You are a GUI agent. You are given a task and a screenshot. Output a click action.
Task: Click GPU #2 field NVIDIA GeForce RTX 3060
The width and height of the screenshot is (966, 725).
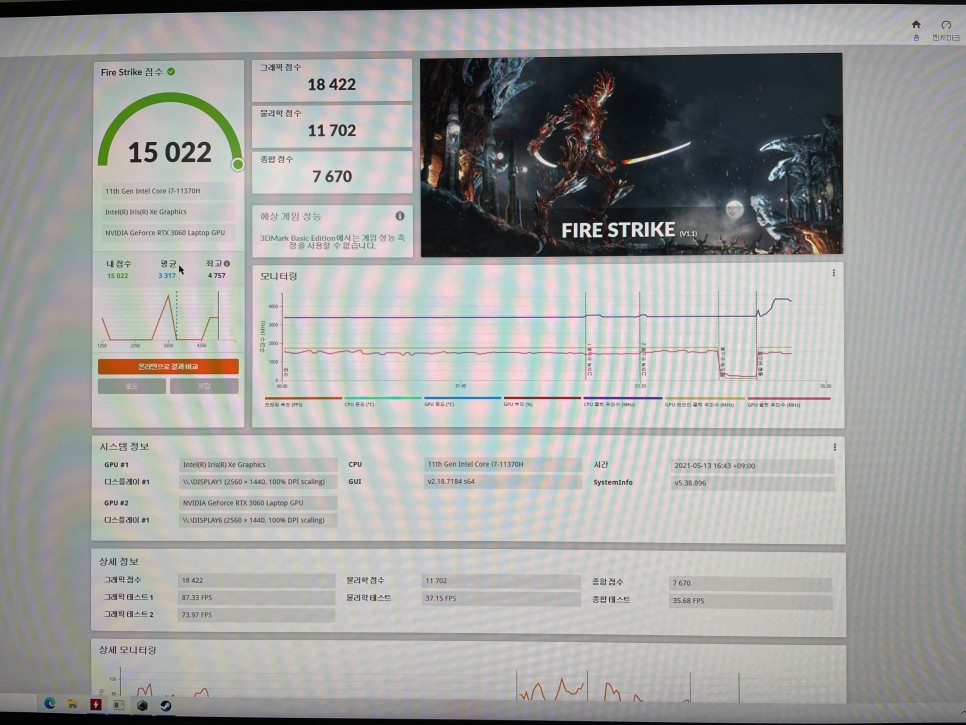[x=258, y=503]
